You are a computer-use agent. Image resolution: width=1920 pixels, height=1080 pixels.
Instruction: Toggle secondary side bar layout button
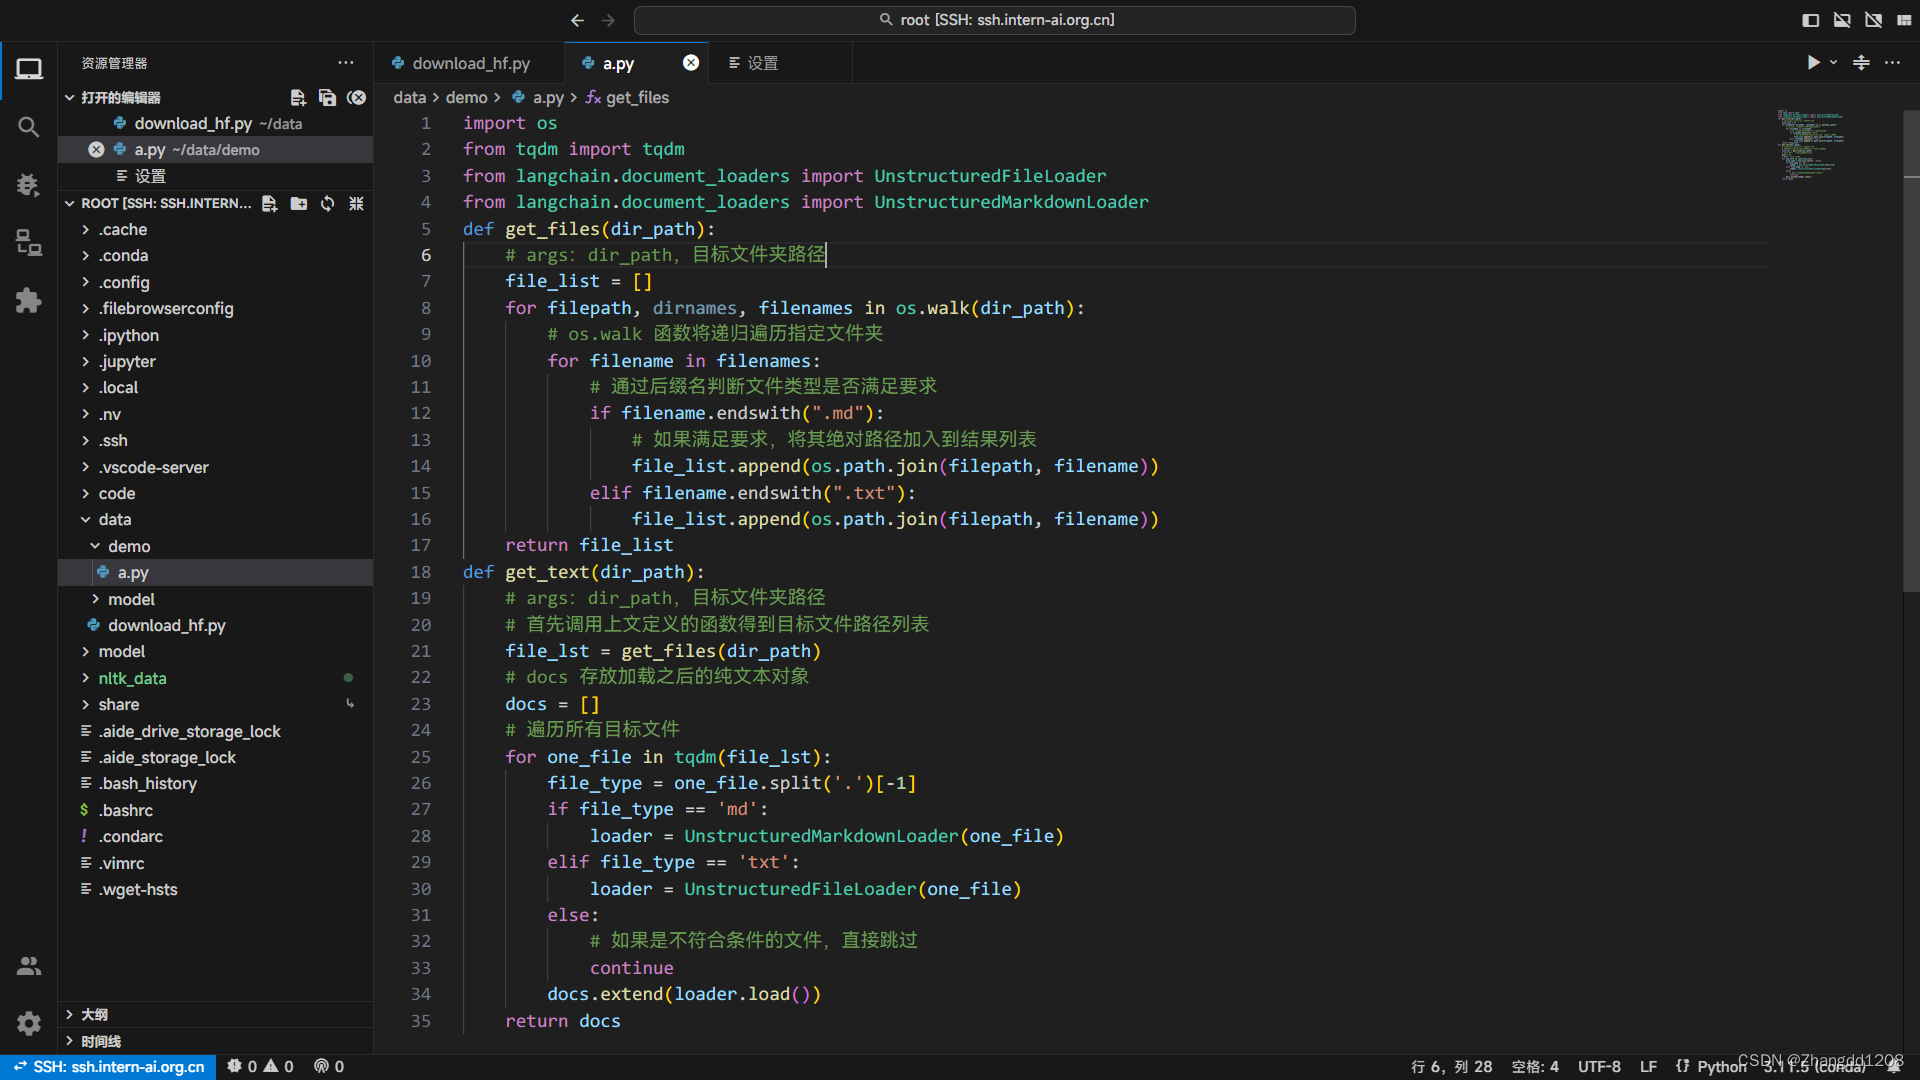click(x=1873, y=20)
